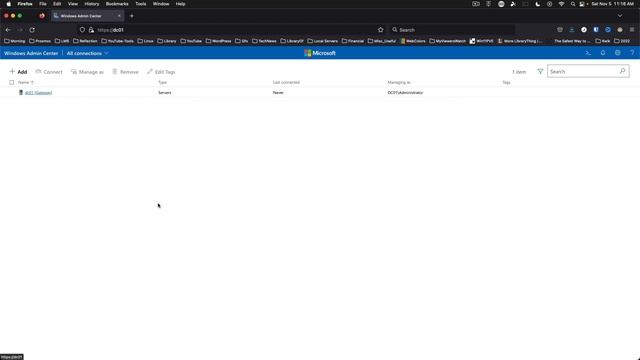This screenshot has height=360, width=640.
Task: Click the Servers type cell
Action: (164, 93)
